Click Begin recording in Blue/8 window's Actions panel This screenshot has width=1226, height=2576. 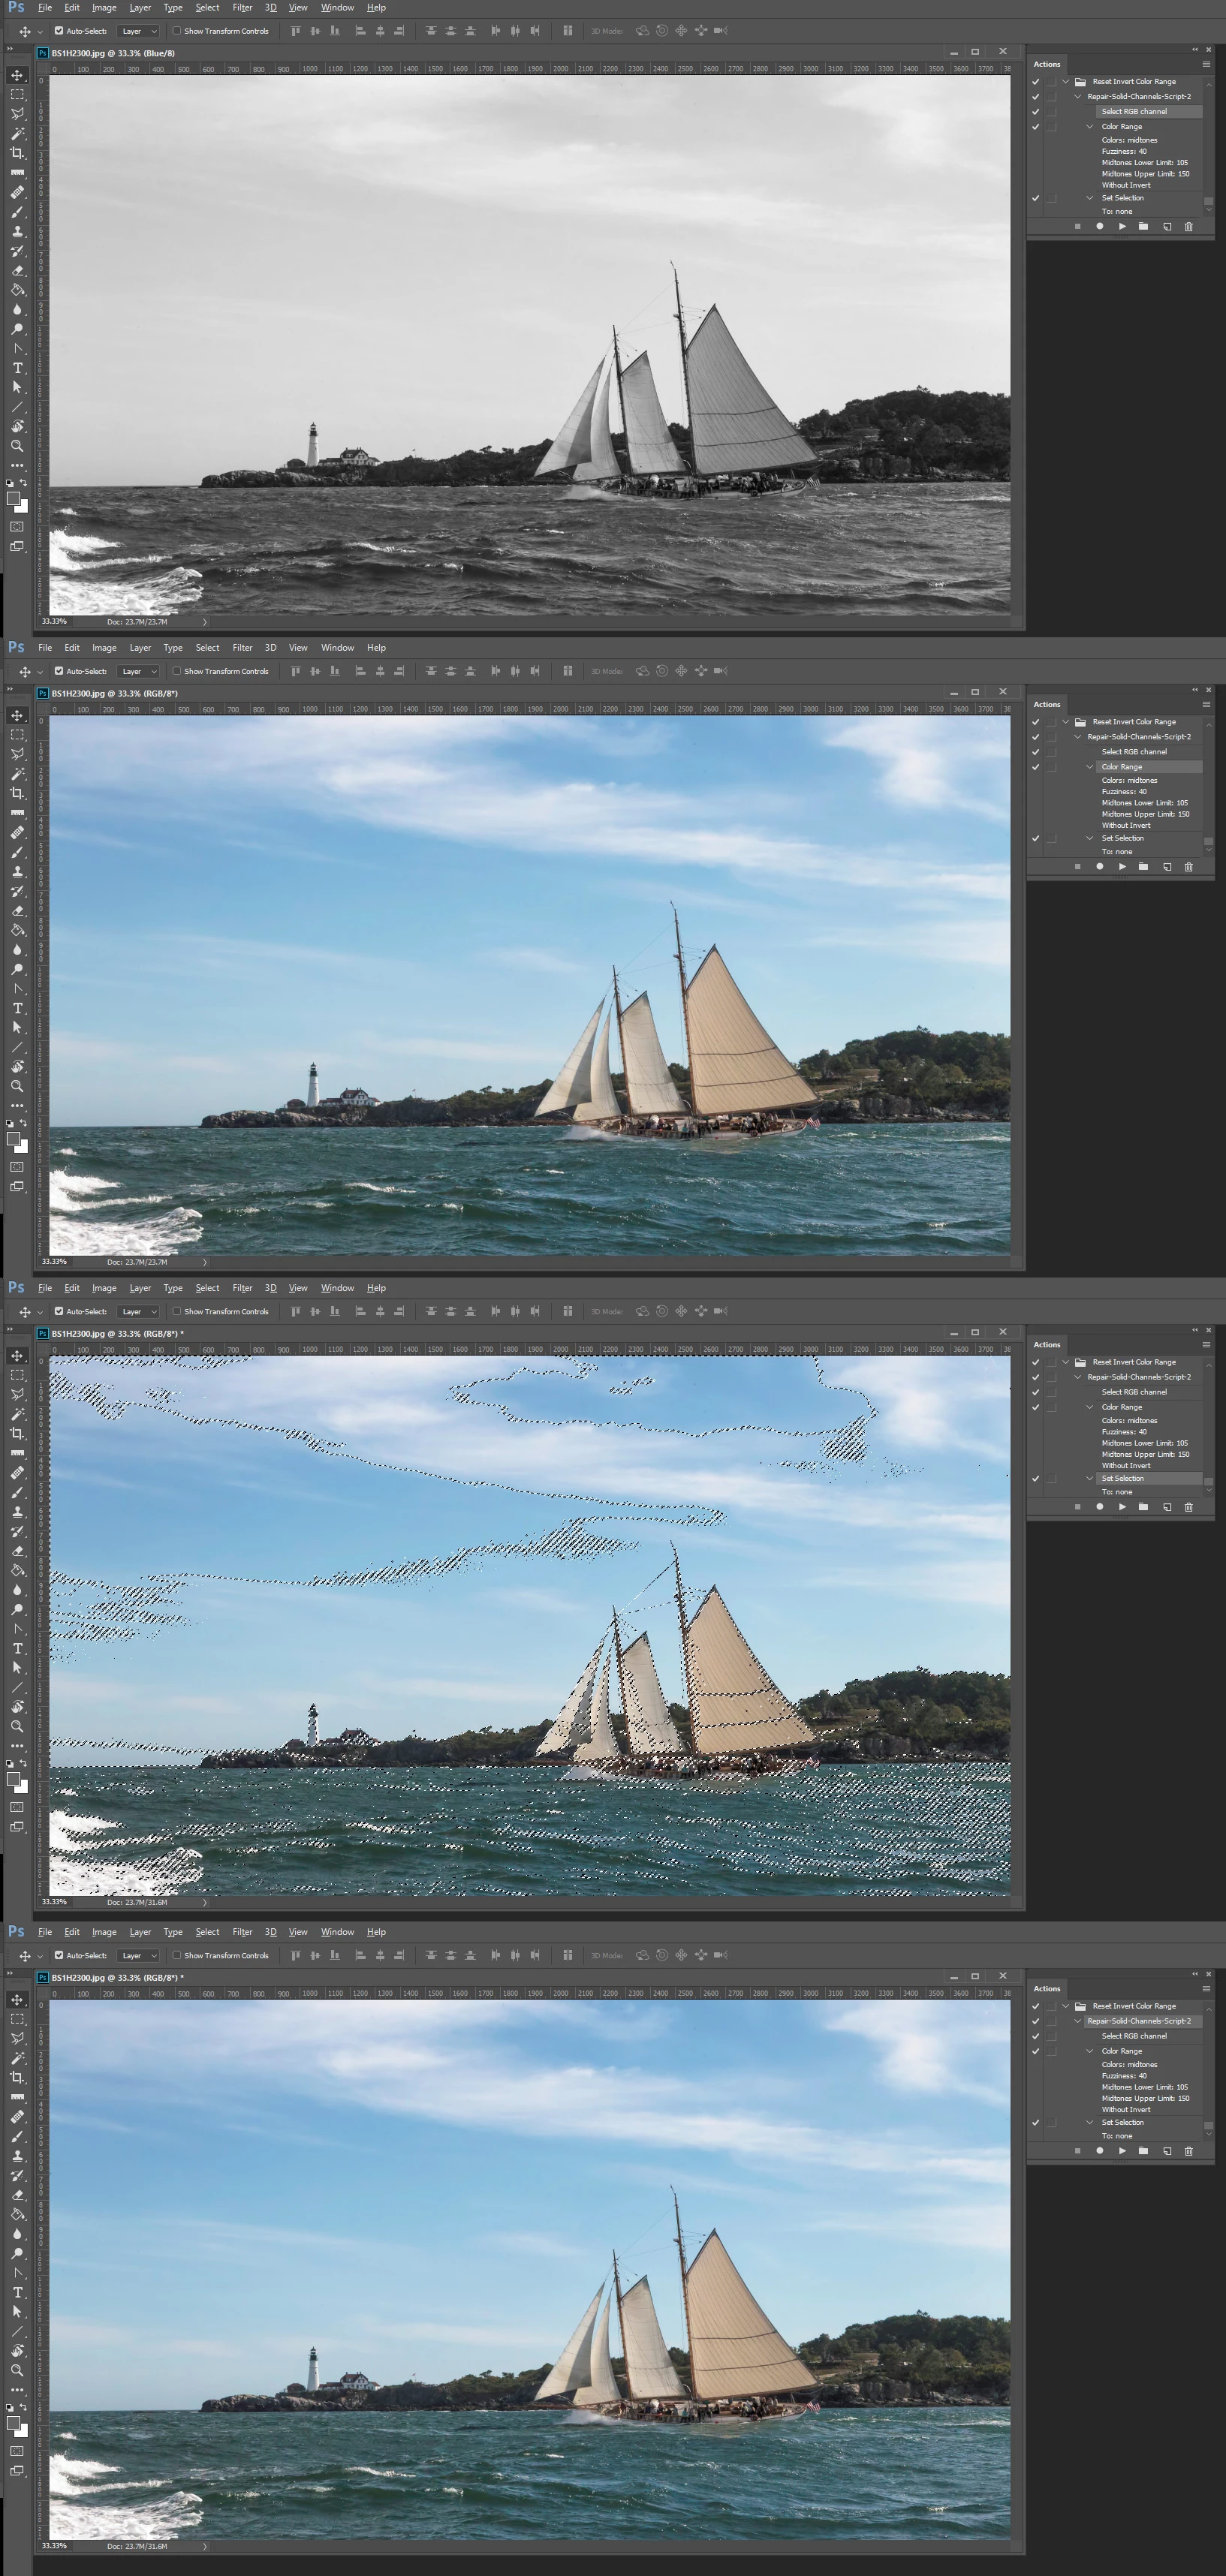click(1100, 226)
